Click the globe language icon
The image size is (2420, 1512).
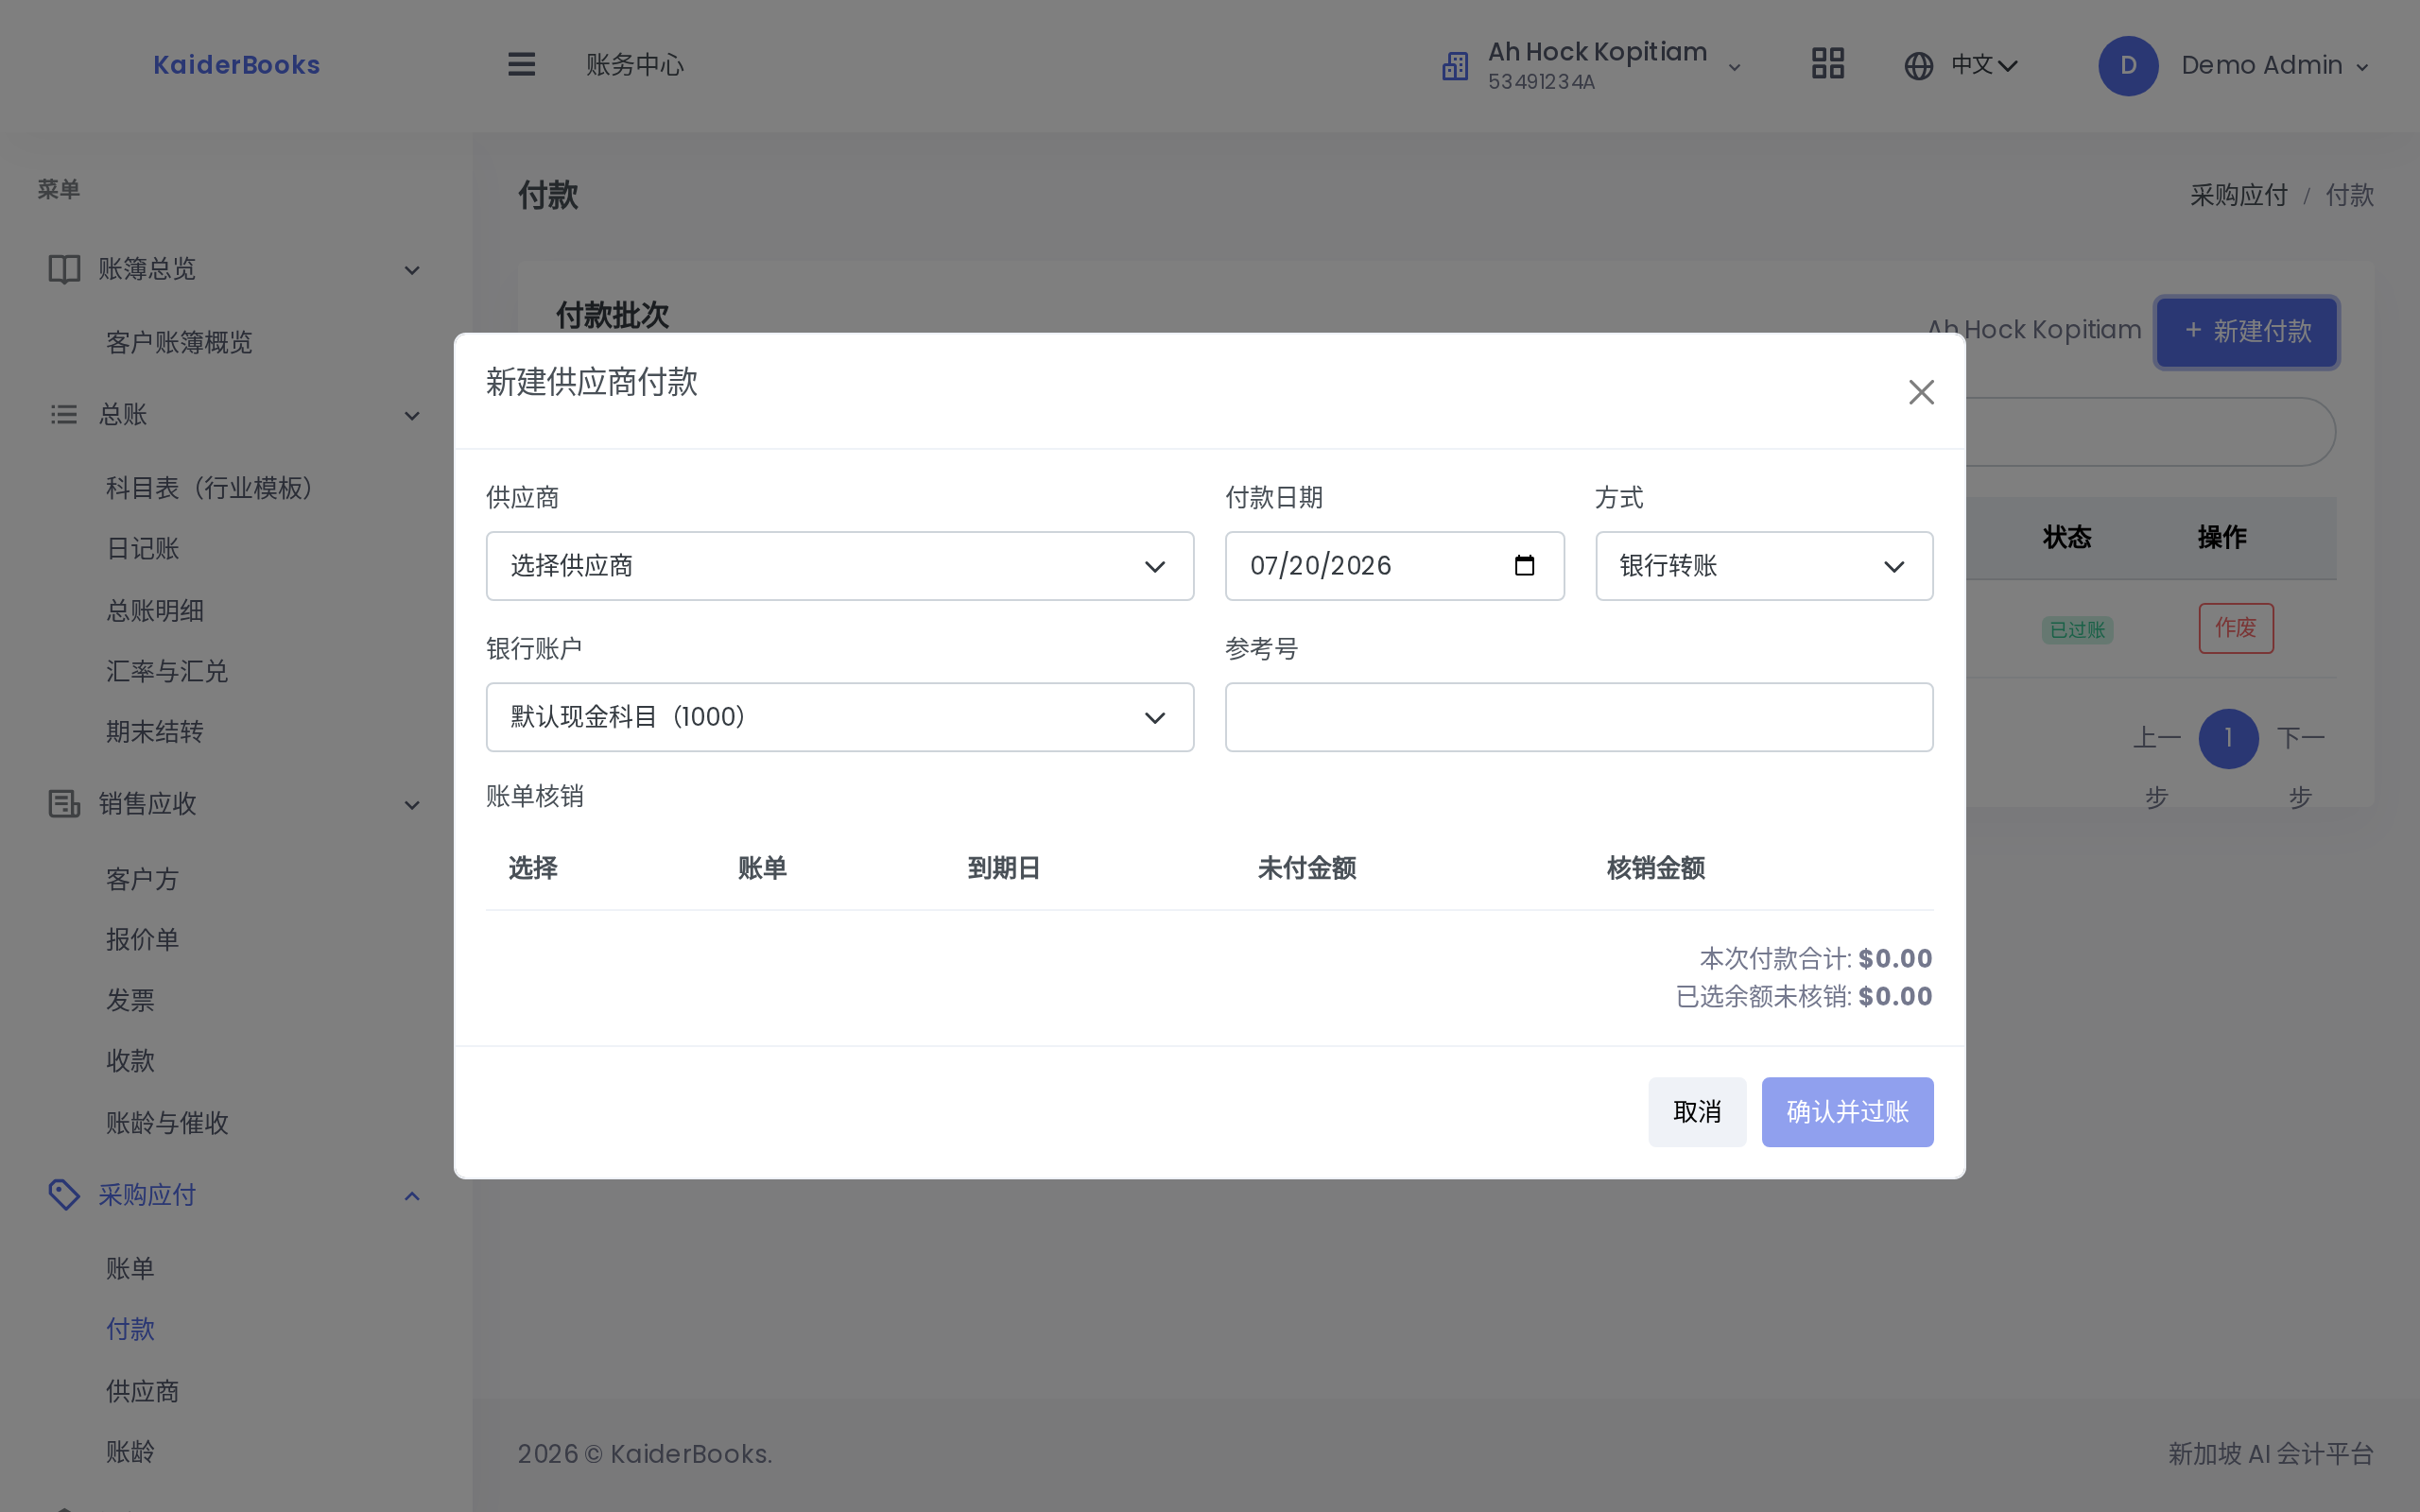(x=1918, y=66)
